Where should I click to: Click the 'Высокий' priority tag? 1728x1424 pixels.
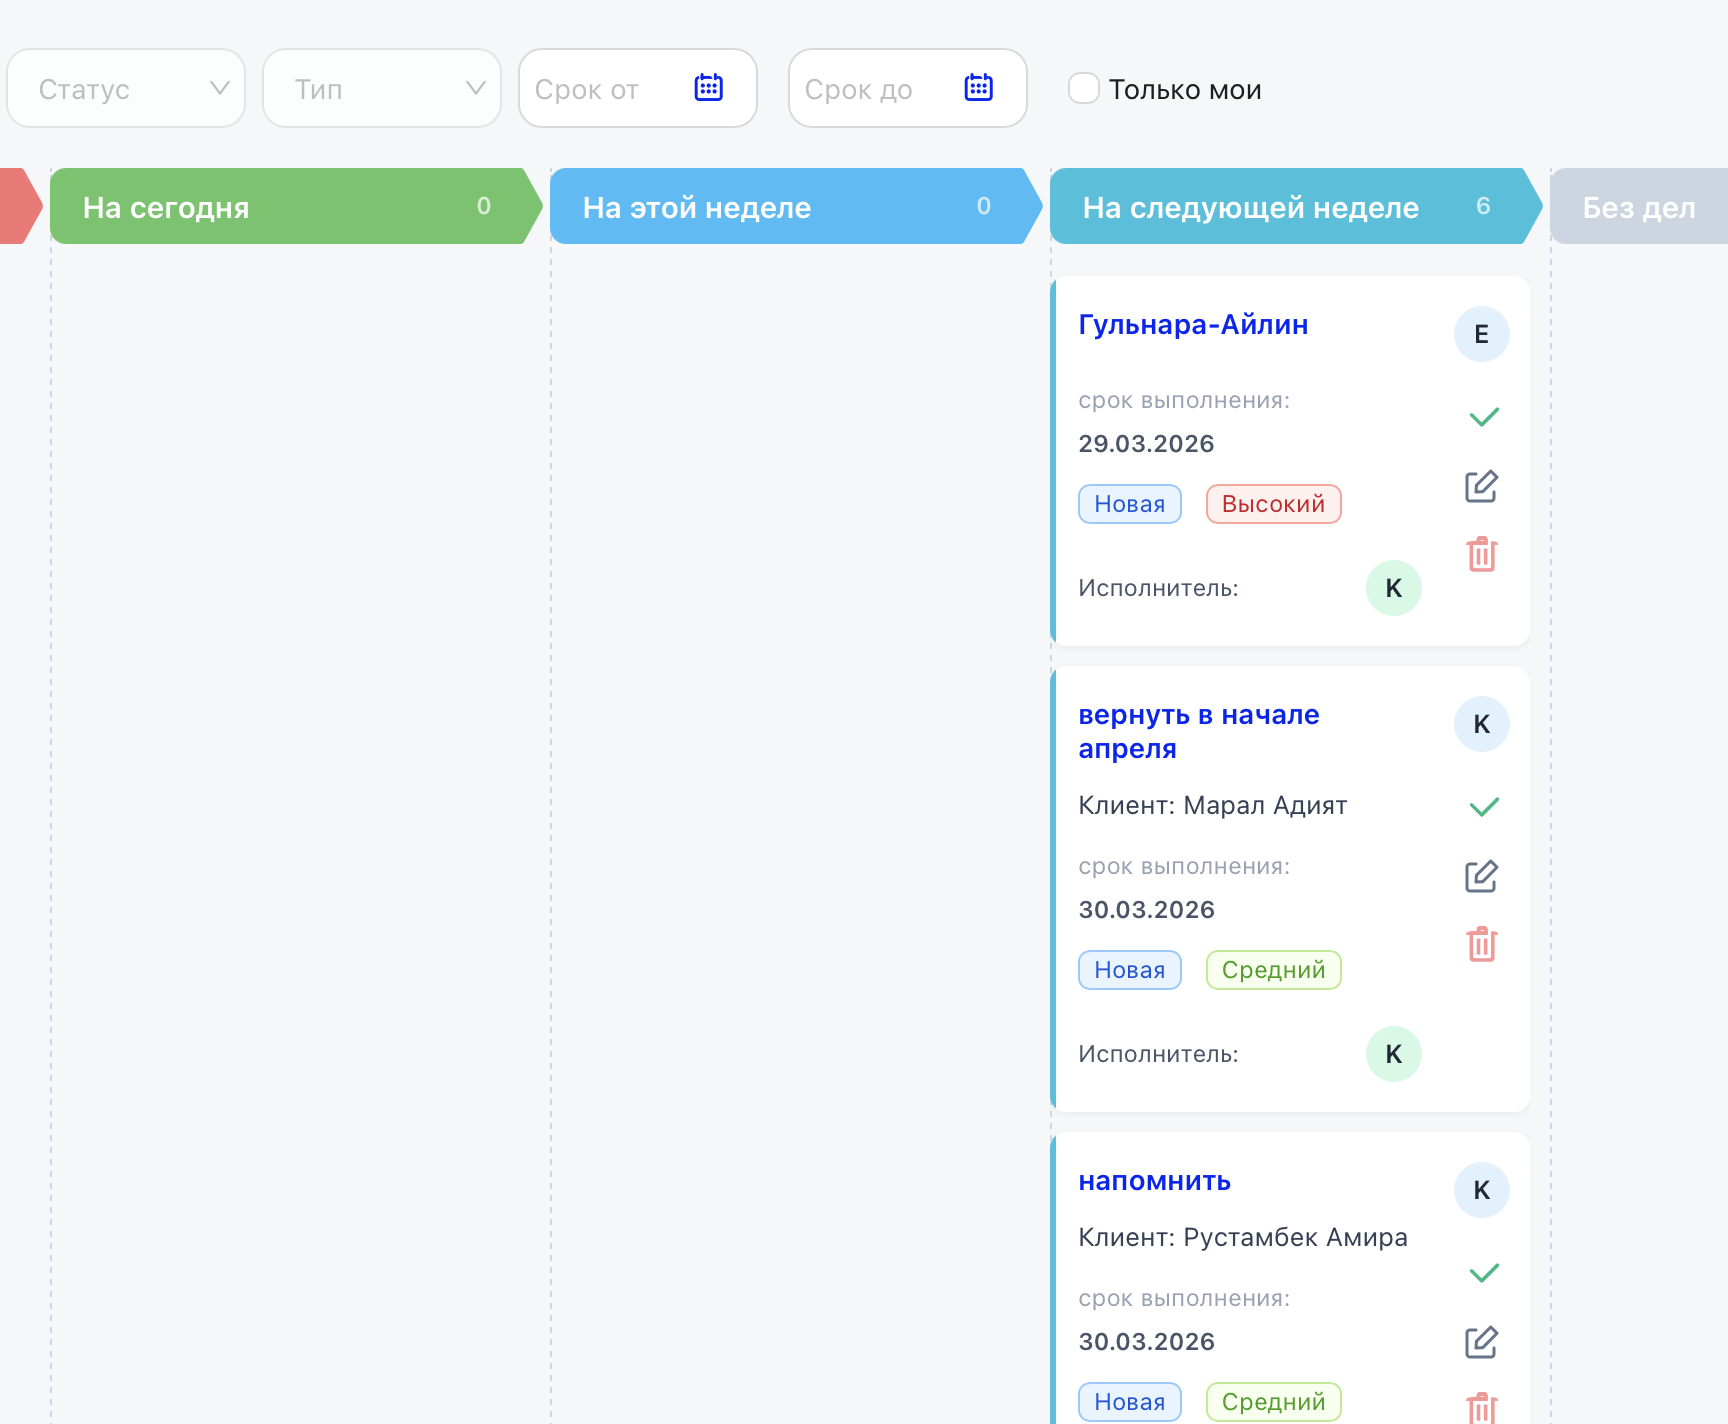(x=1273, y=504)
